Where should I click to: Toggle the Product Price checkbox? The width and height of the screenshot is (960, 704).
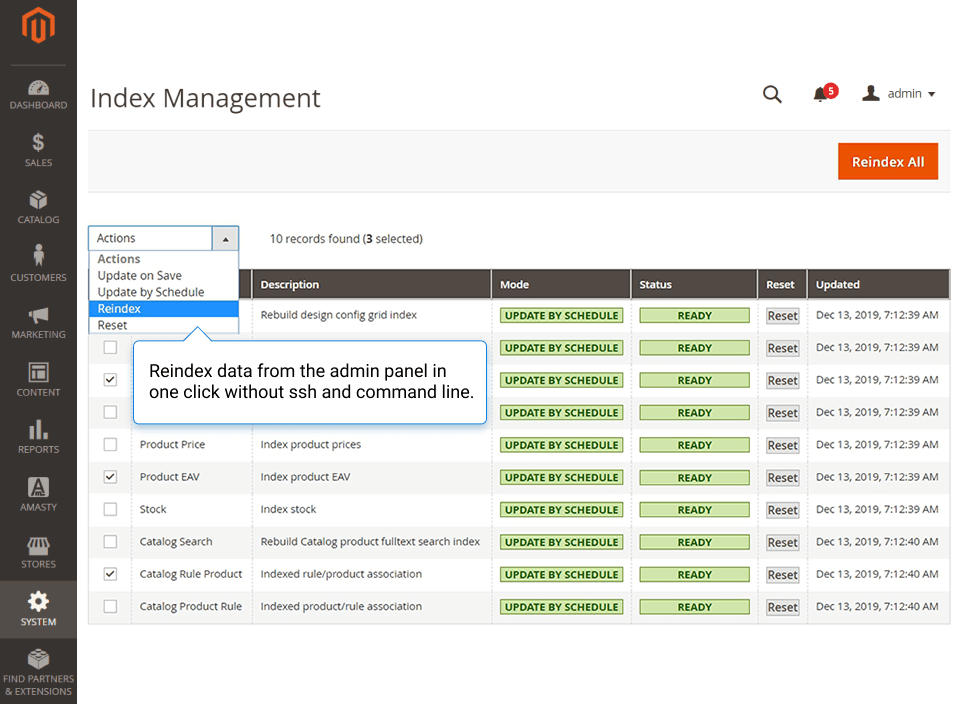coord(110,444)
